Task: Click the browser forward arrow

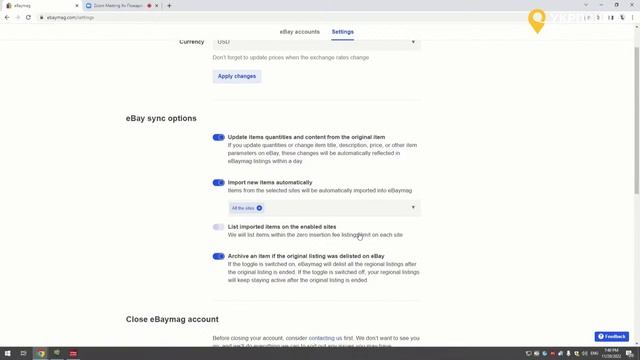Action: 18,18
